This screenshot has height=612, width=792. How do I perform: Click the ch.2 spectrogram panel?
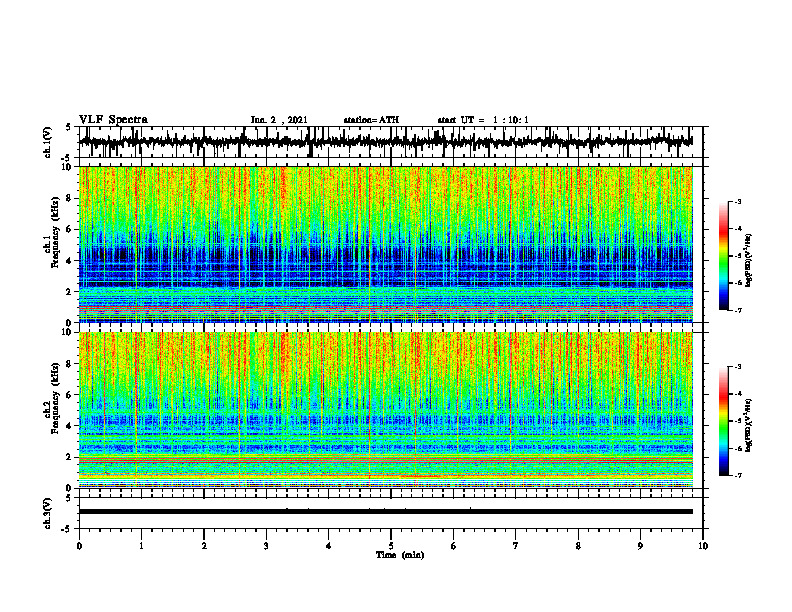tap(385, 410)
